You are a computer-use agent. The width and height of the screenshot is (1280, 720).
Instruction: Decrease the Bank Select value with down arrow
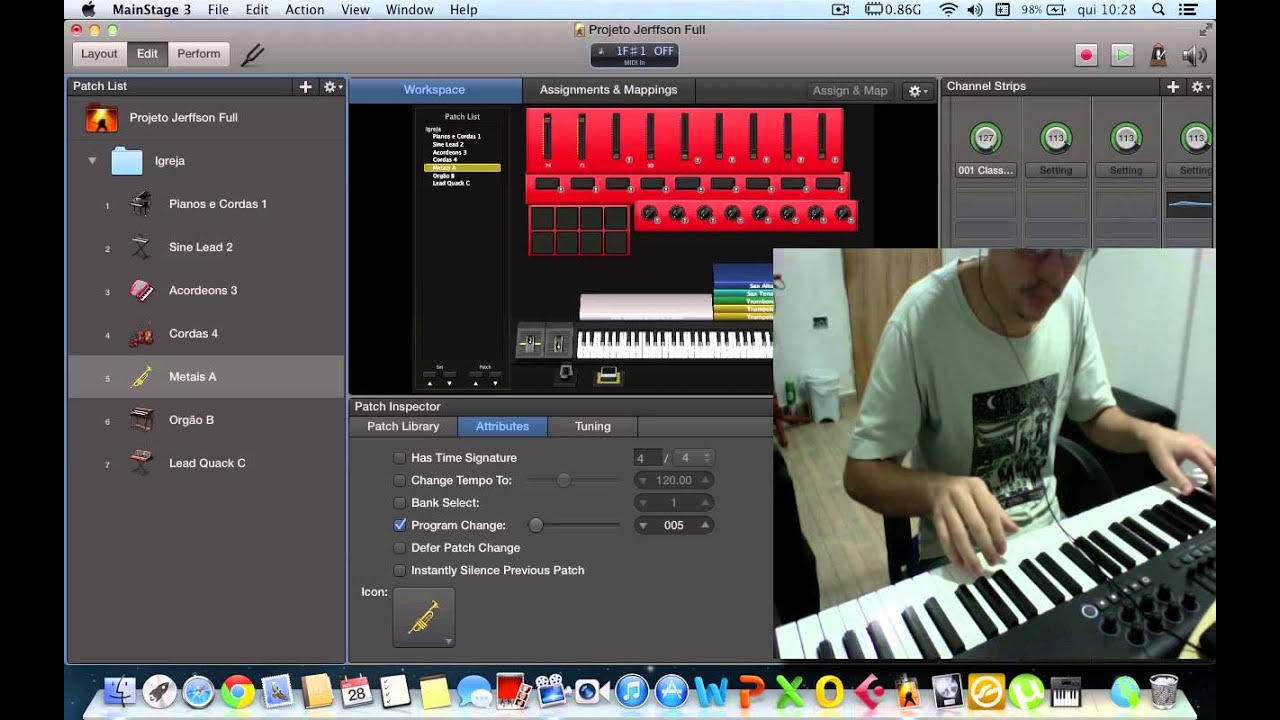(x=643, y=503)
